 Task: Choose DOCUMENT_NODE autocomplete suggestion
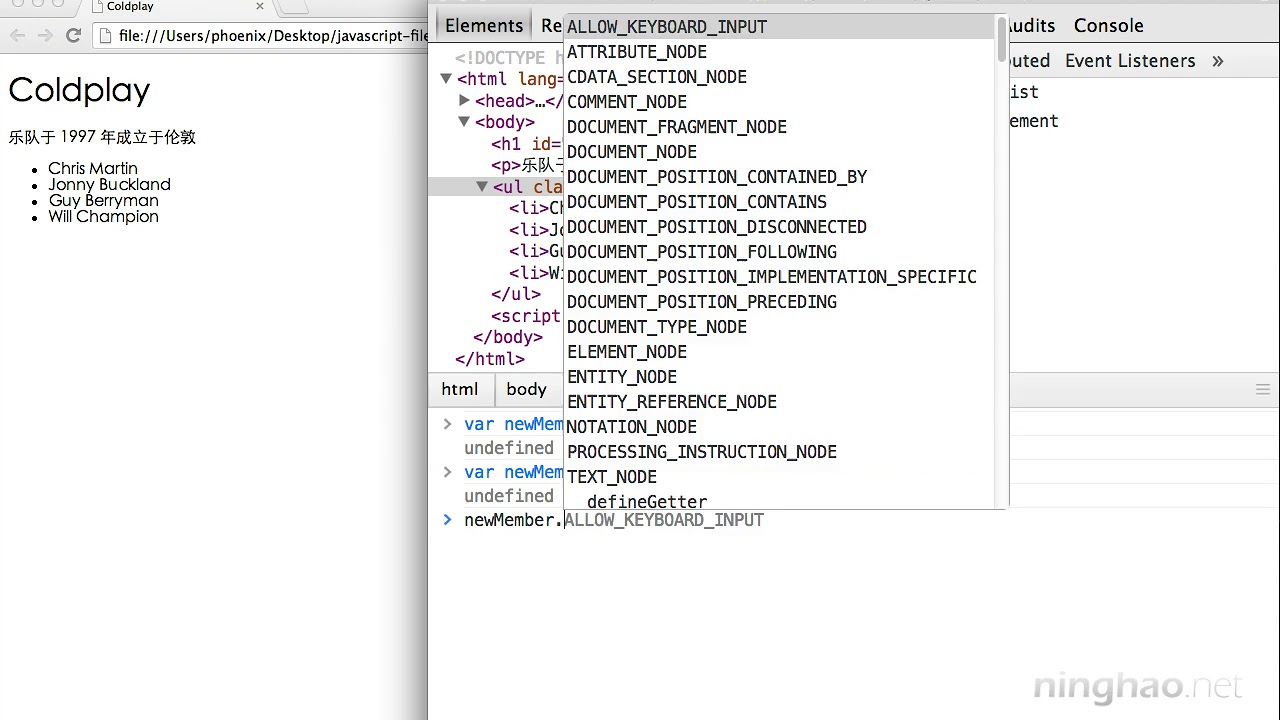780,152
